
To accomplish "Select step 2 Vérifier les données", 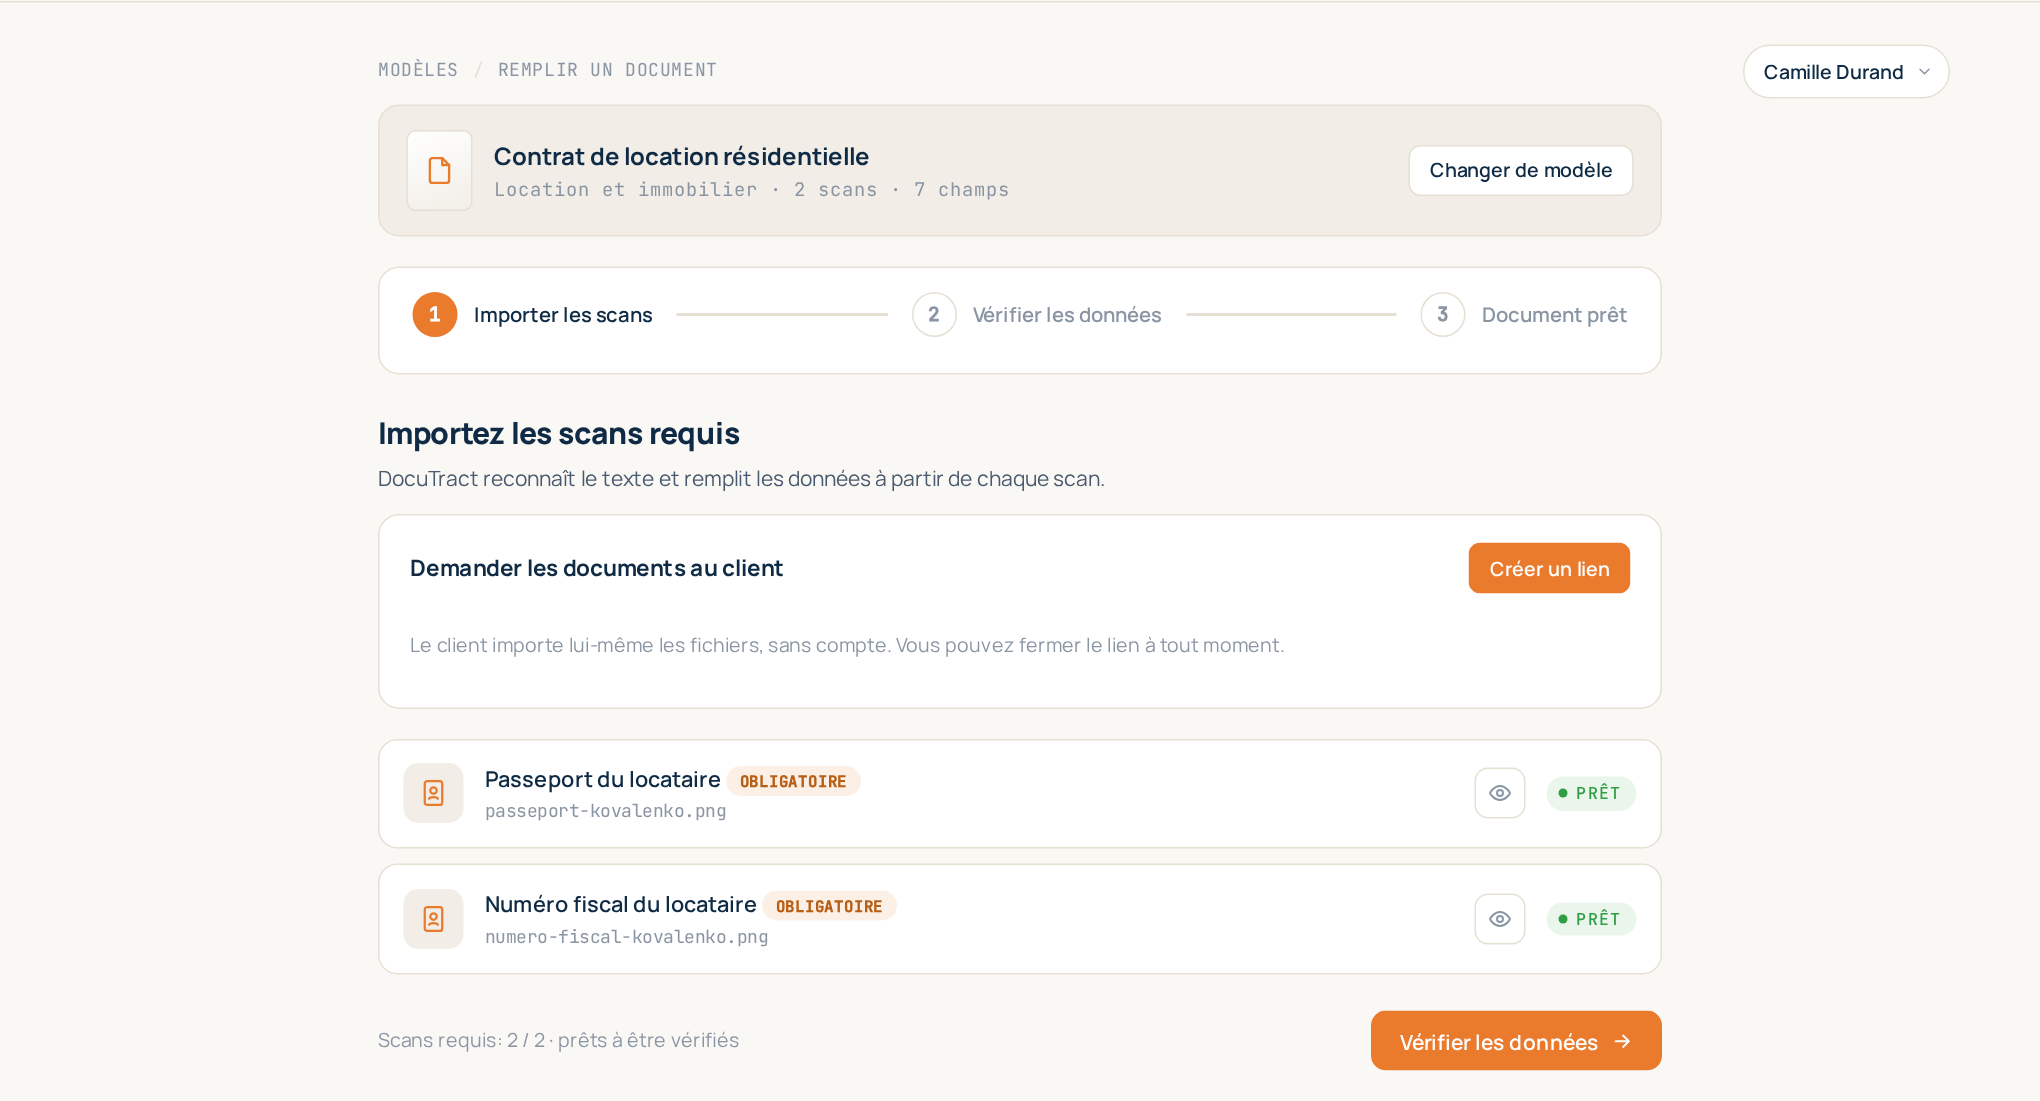I will pos(1037,315).
